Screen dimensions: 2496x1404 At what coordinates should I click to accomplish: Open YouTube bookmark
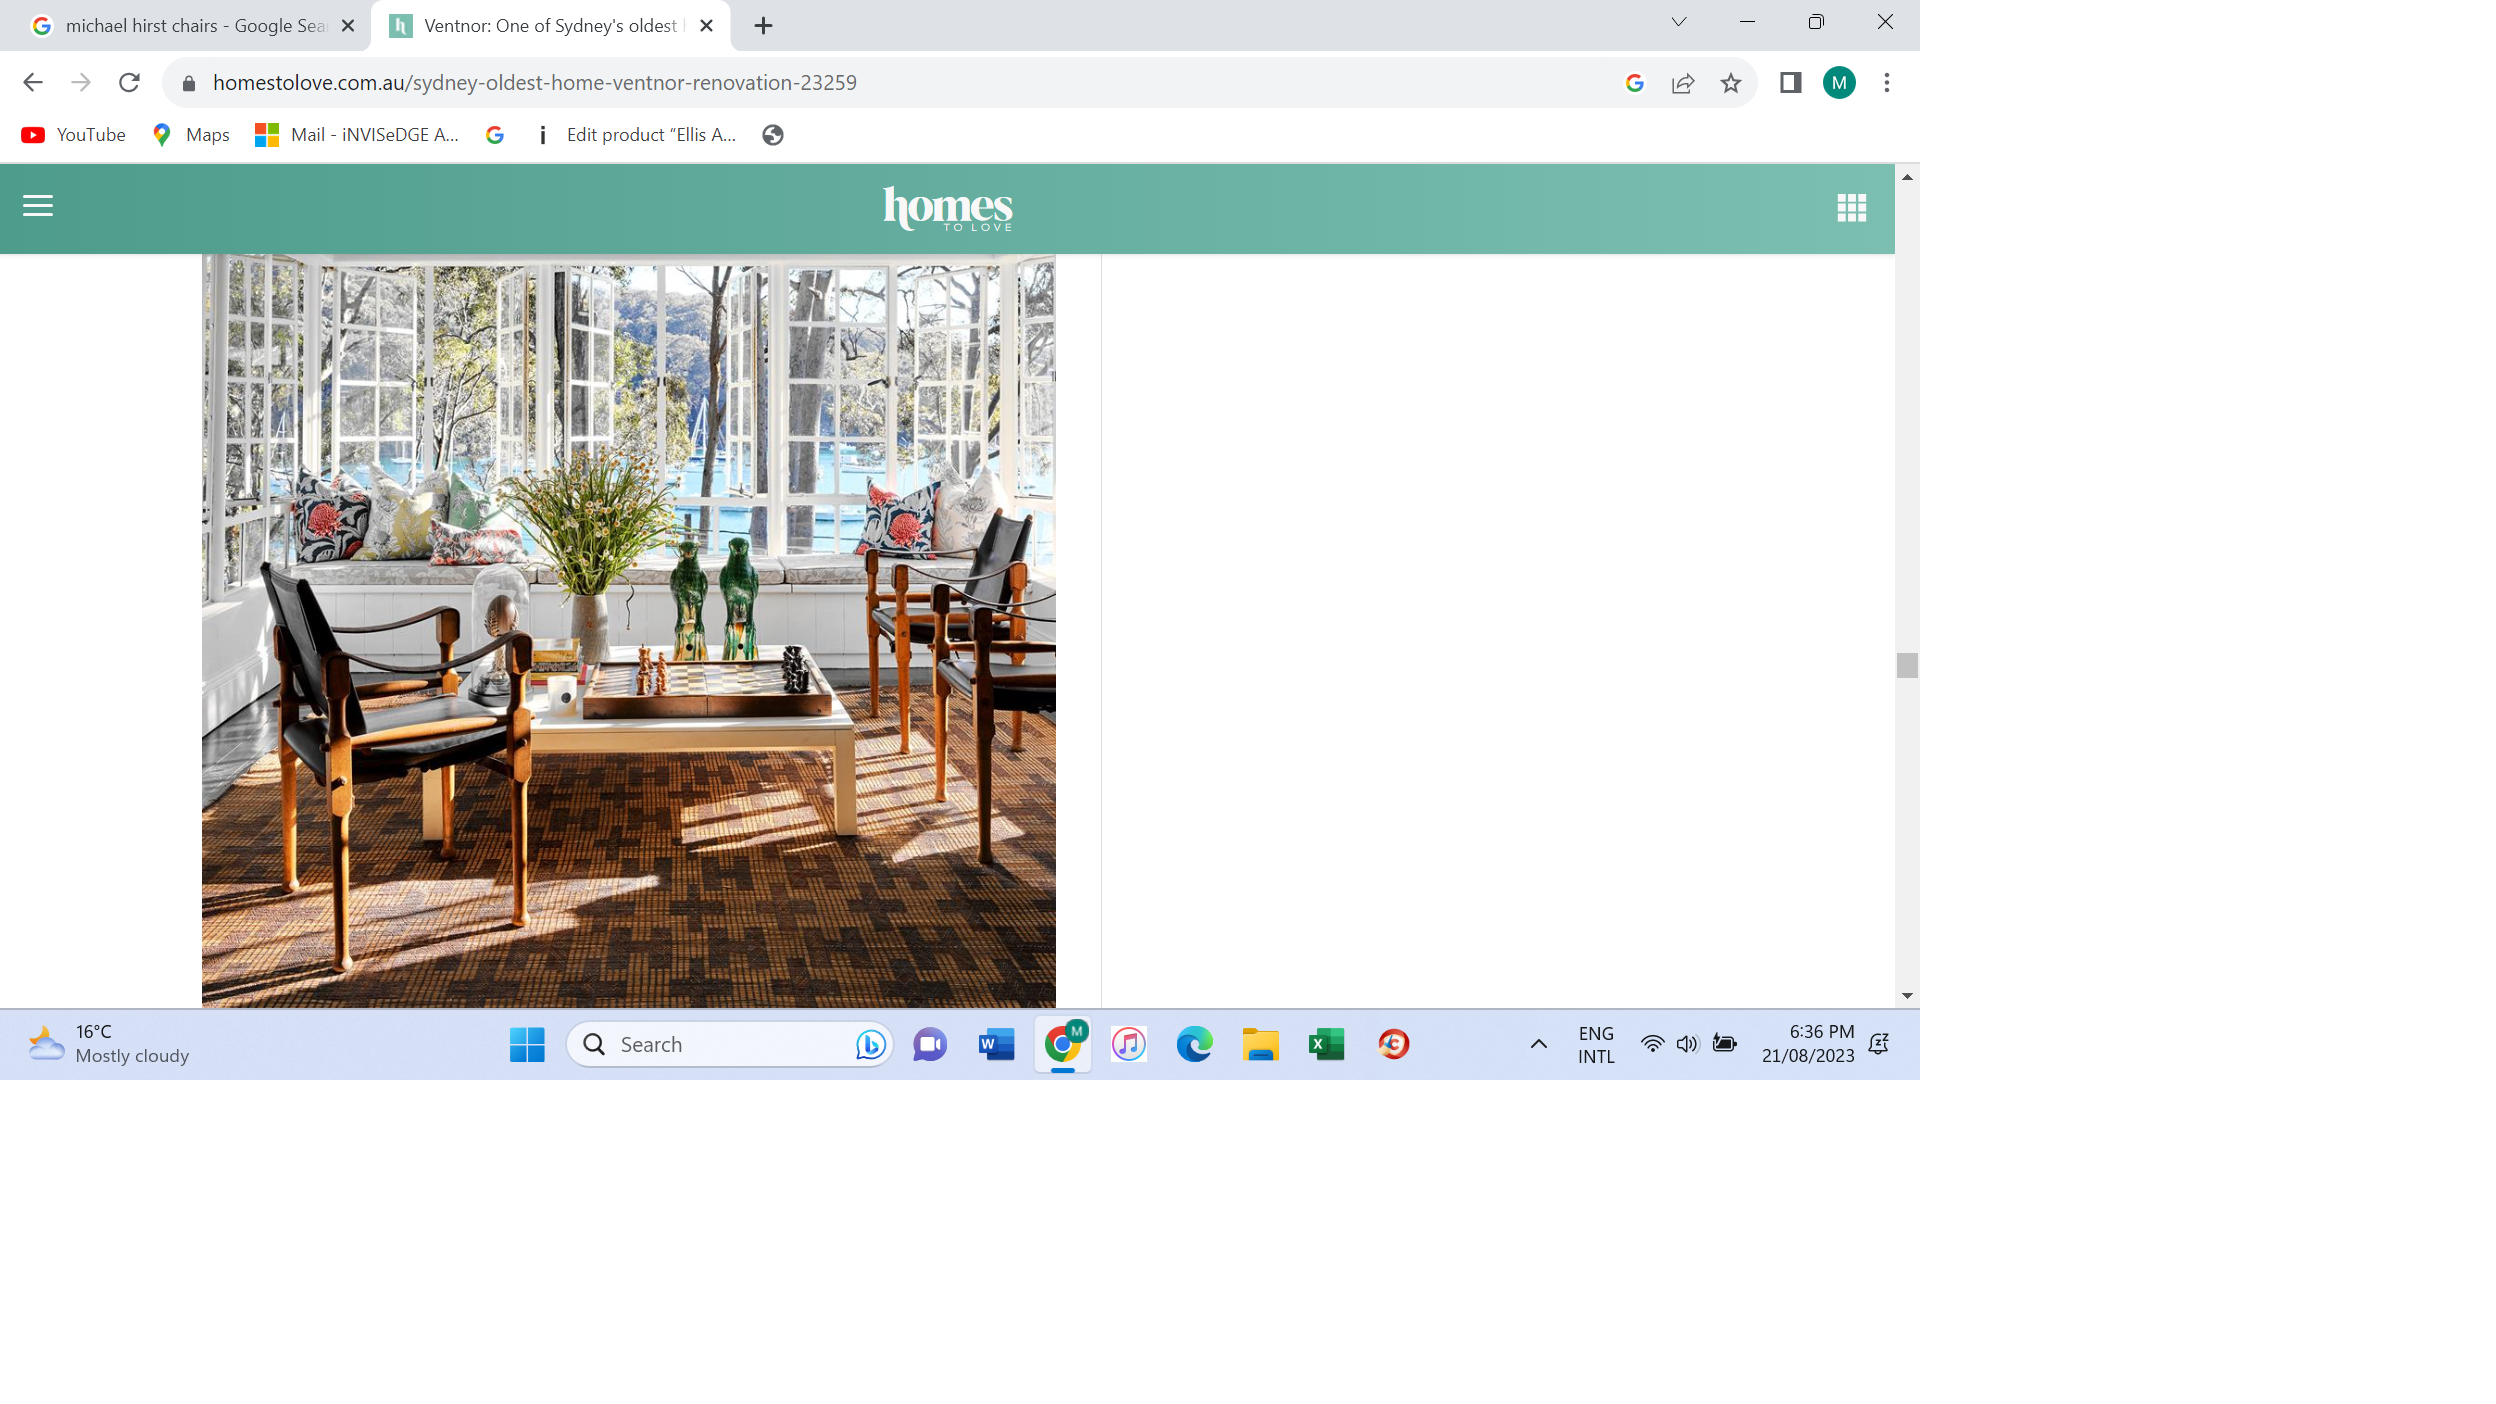click(x=74, y=135)
